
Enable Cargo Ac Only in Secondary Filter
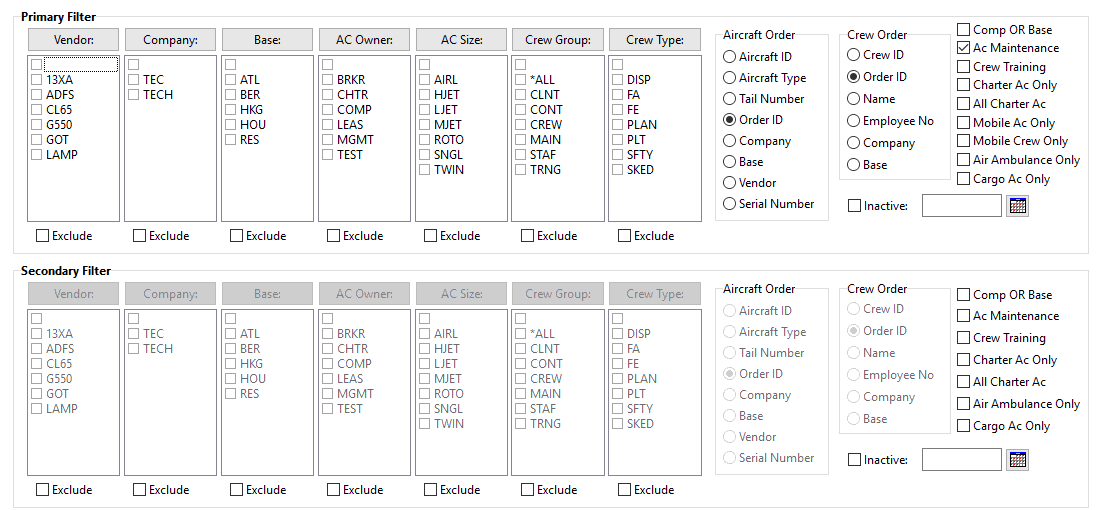click(x=964, y=426)
